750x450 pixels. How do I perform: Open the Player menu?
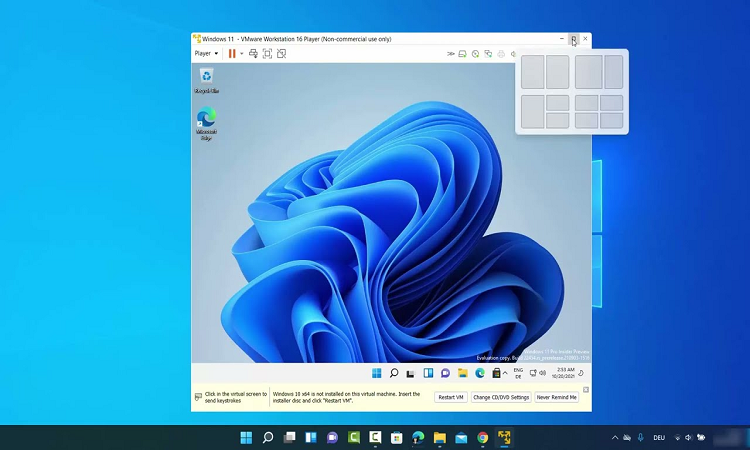tap(204, 53)
